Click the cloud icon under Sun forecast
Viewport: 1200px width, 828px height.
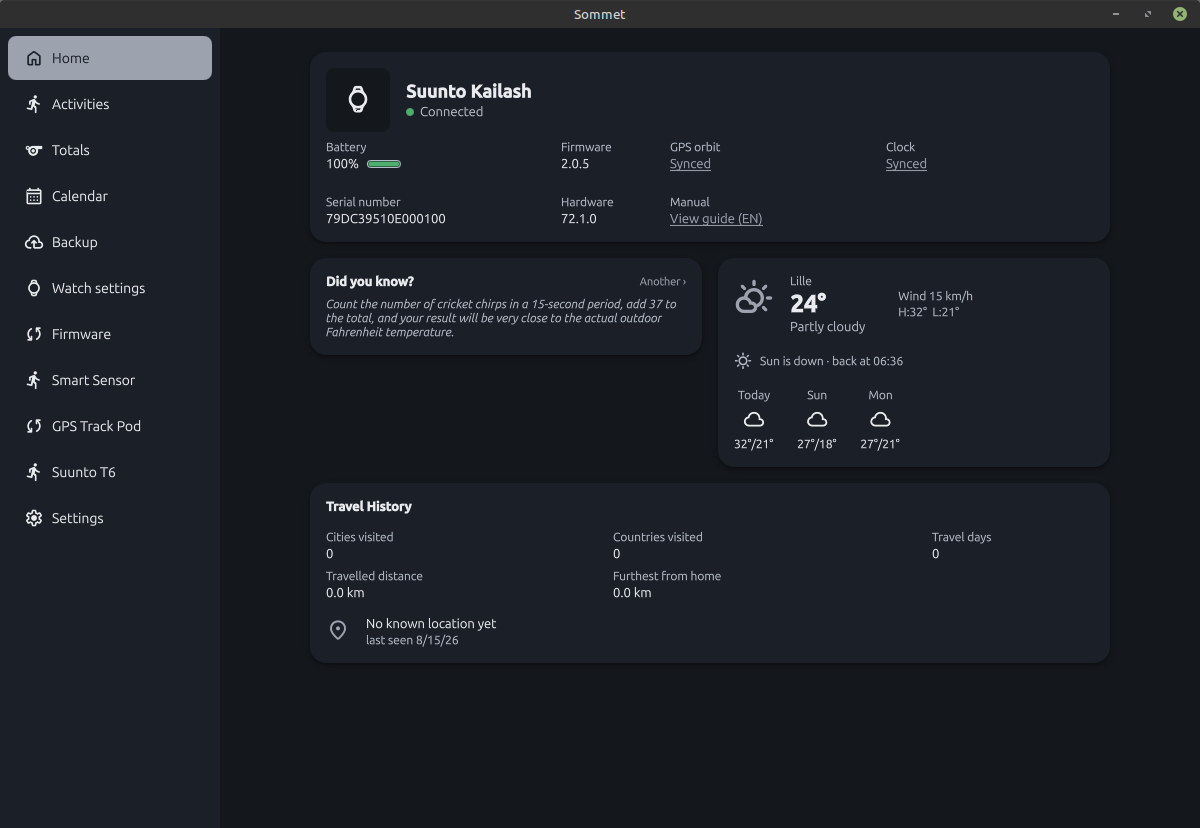[817, 420]
